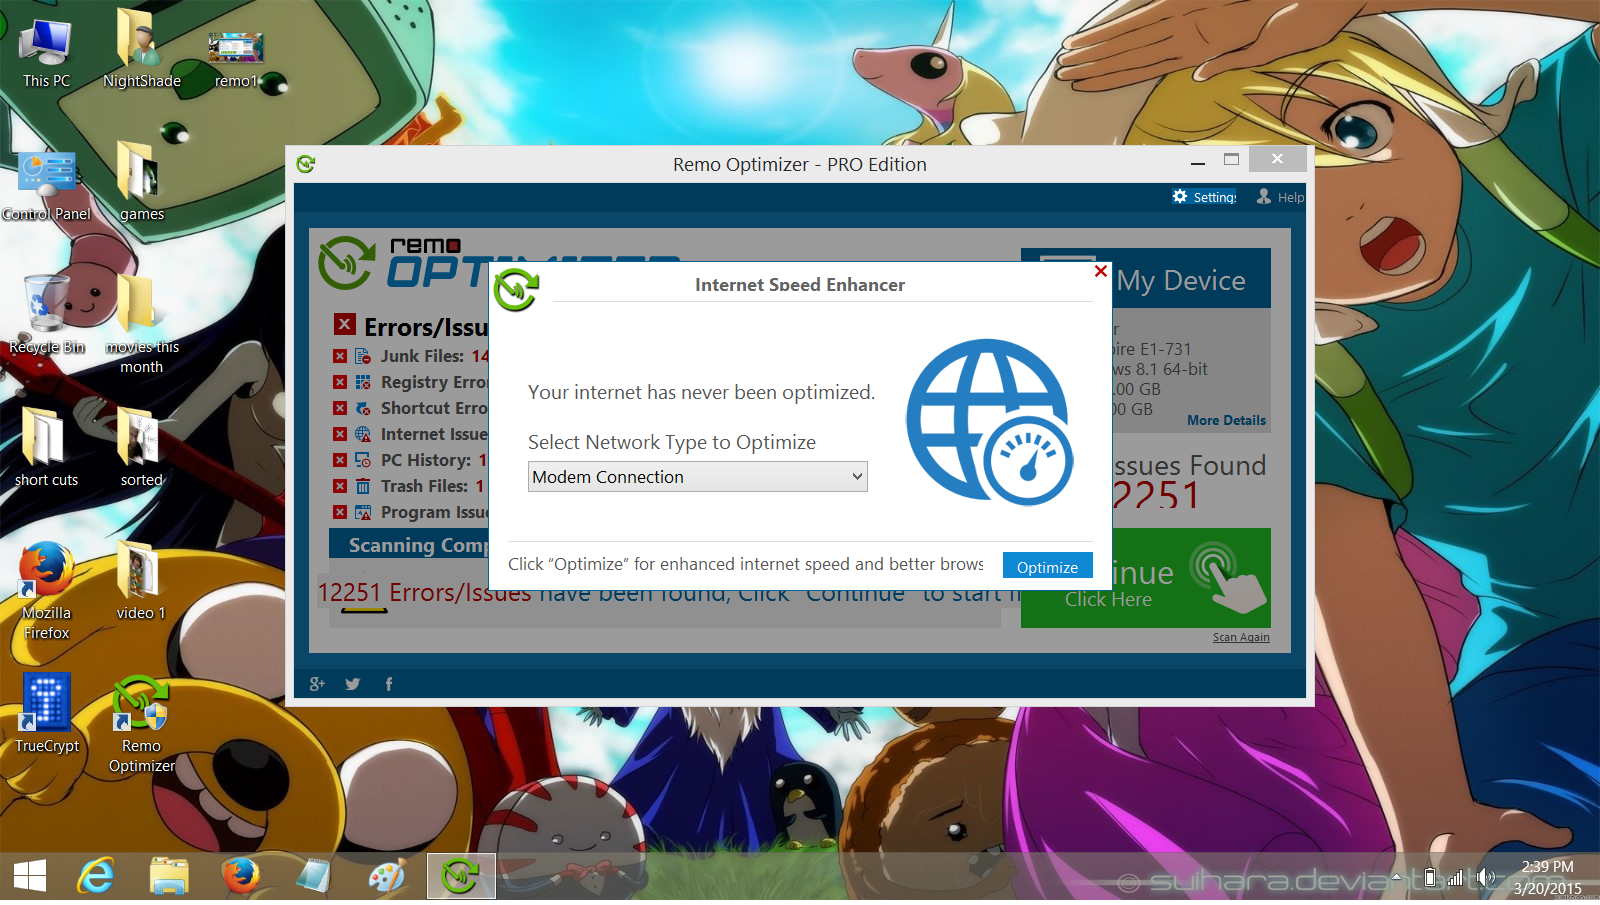Select the remo1 image file thumbnail
Viewport: 1600px width, 905px height.
[x=236, y=60]
